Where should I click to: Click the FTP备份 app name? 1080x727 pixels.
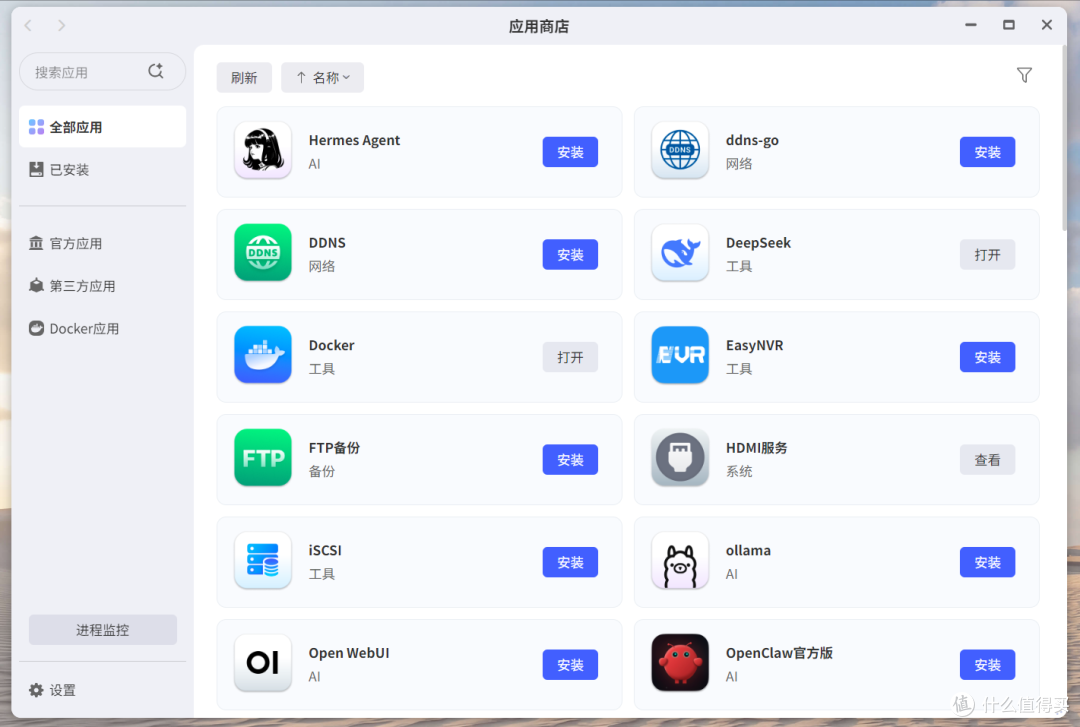click(334, 448)
